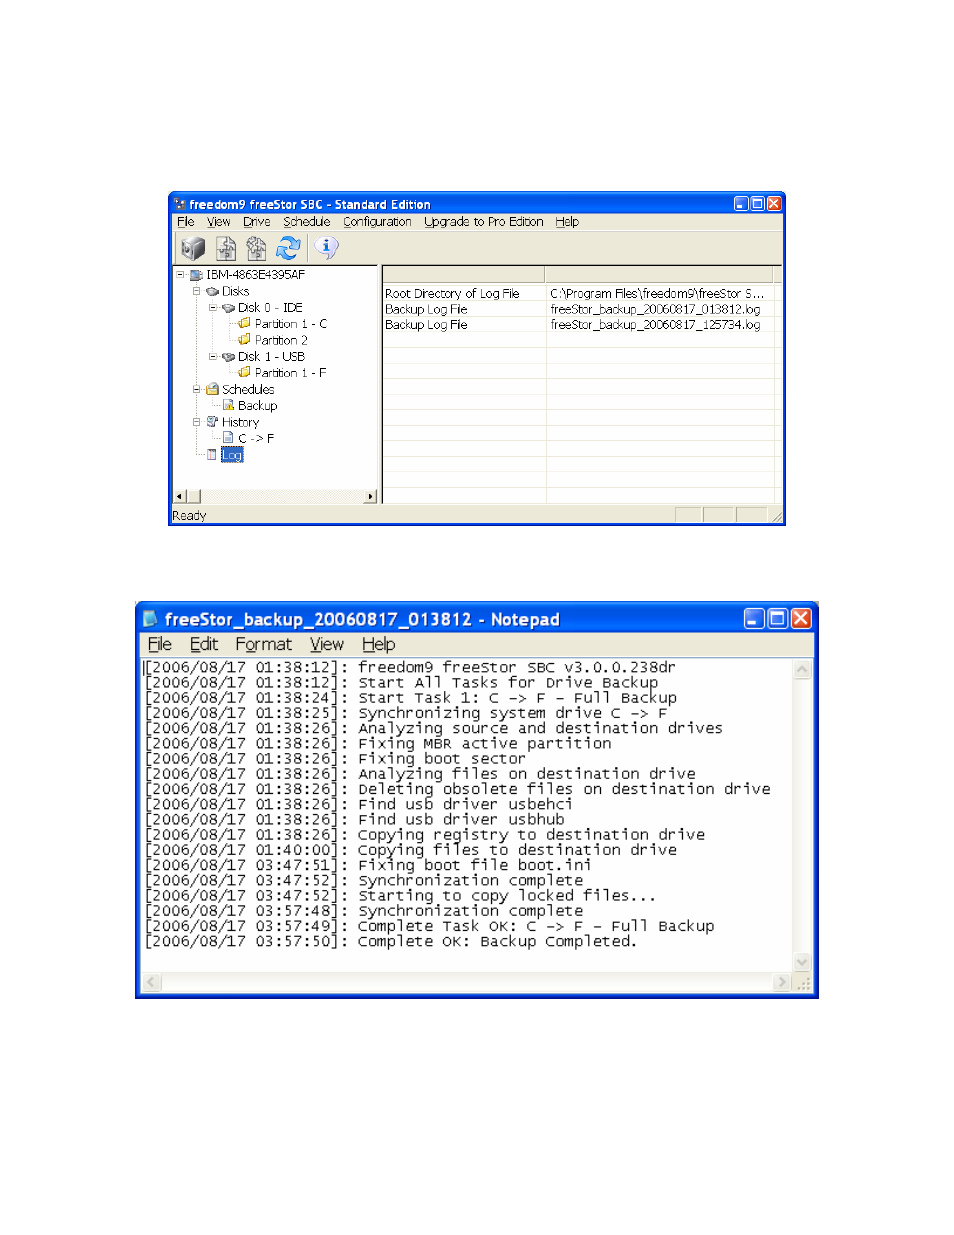The height and width of the screenshot is (1235, 954).
Task: Open the View menu in Notepad
Action: [x=327, y=645]
